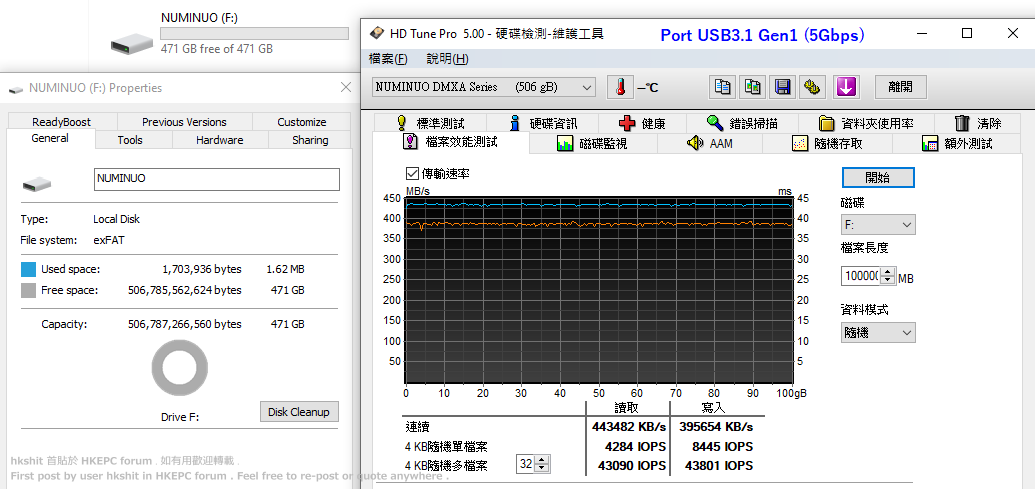Close the NUMINUO (F:) Properties dialog

coord(346,87)
